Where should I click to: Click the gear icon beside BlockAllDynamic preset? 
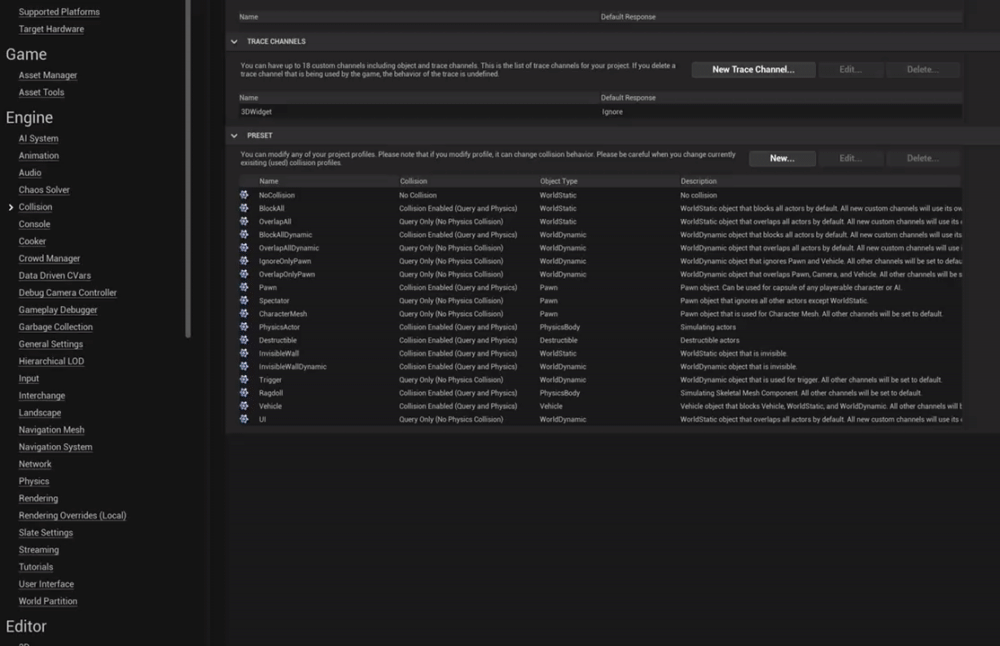pos(244,235)
